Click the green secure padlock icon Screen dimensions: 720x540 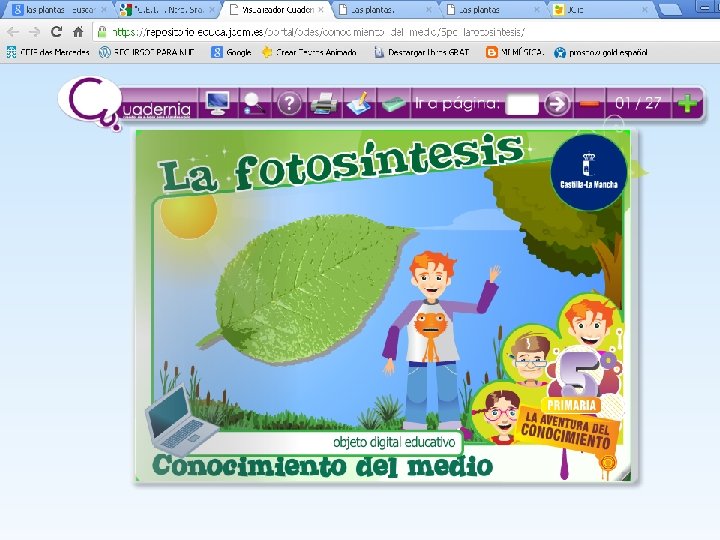(102, 32)
